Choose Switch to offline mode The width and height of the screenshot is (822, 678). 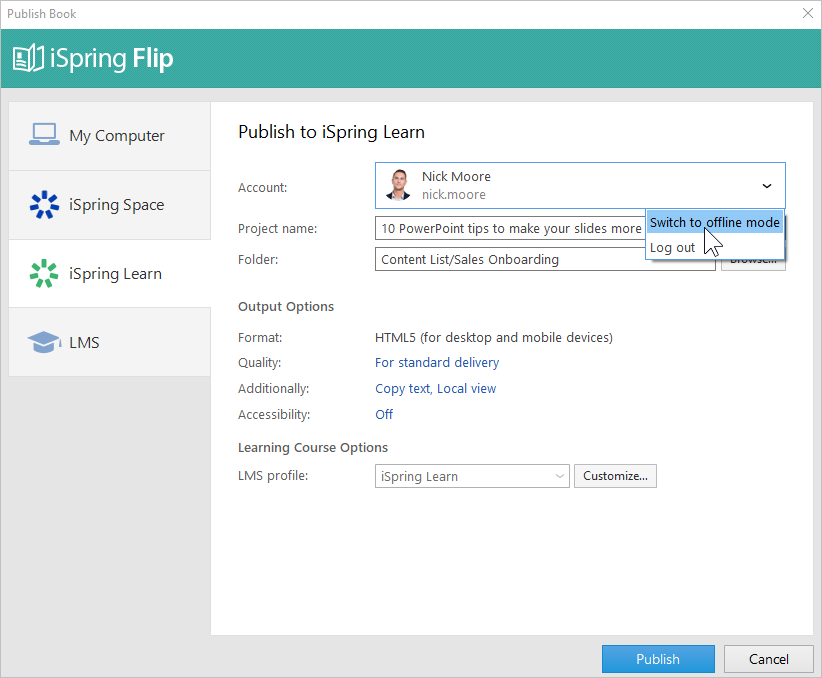[715, 222]
